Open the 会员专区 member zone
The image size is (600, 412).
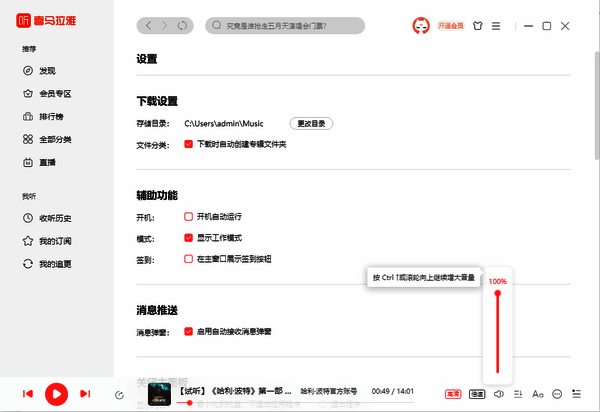pyautogui.click(x=47, y=94)
